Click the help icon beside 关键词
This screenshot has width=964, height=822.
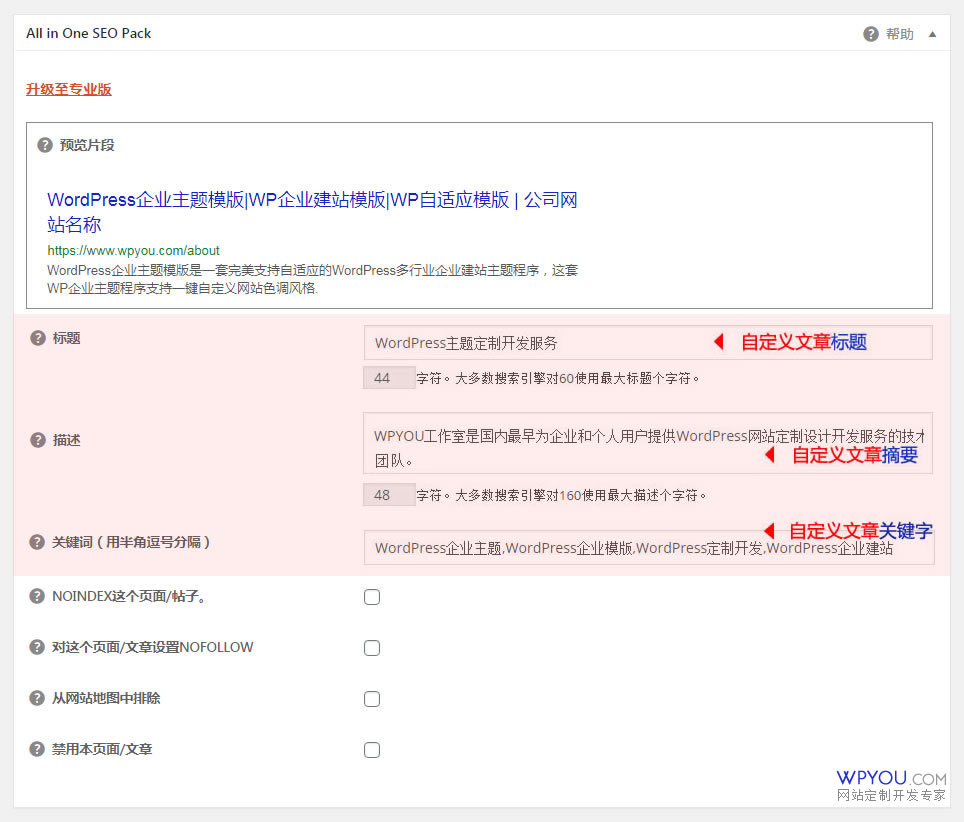click(x=37, y=542)
